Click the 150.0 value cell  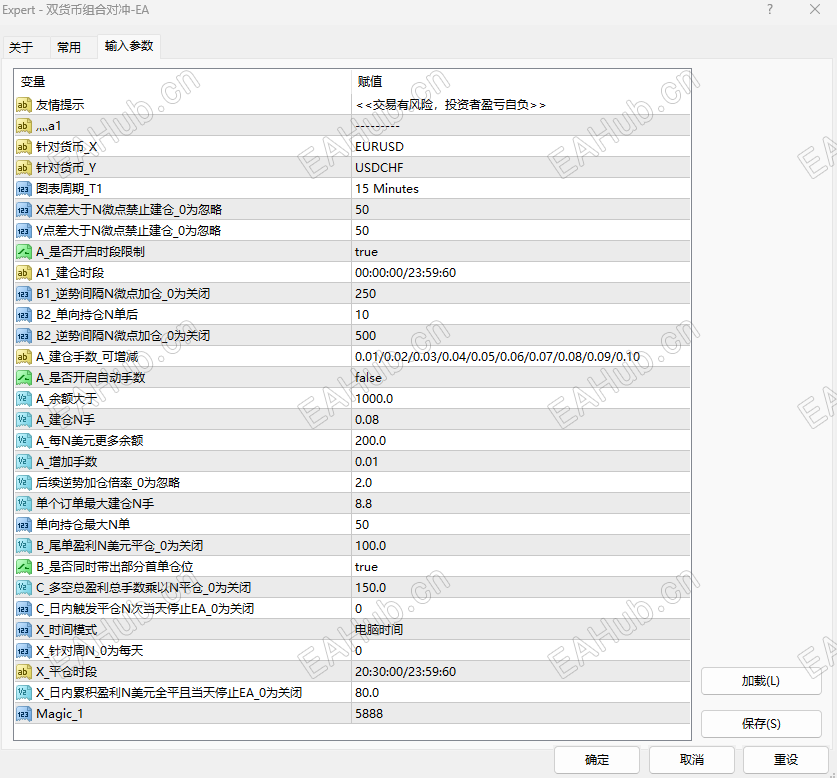(521, 588)
